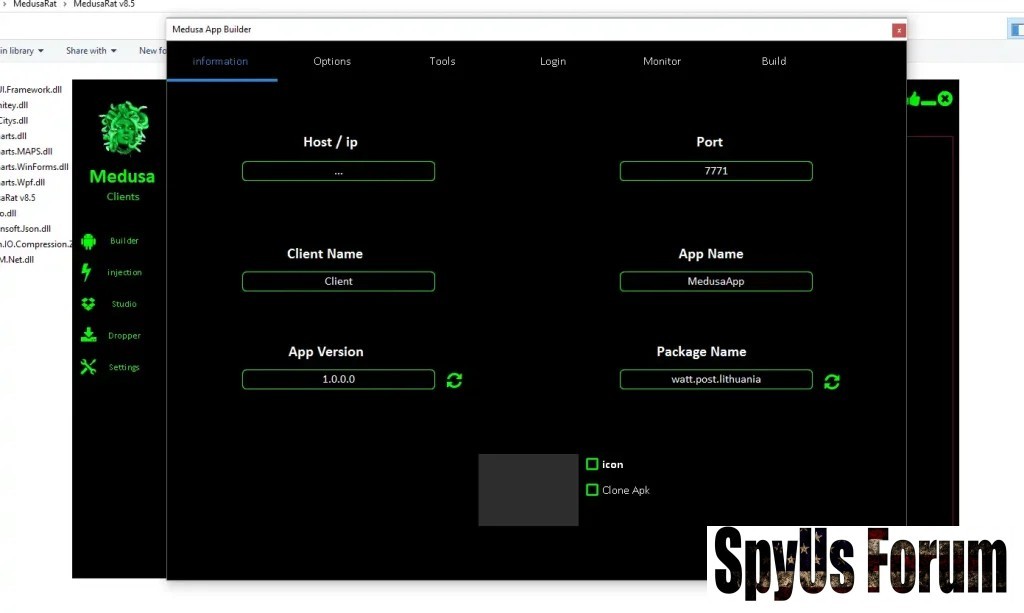Click the Android Builder icon in sidebar
1024x613 pixels.
click(88, 241)
